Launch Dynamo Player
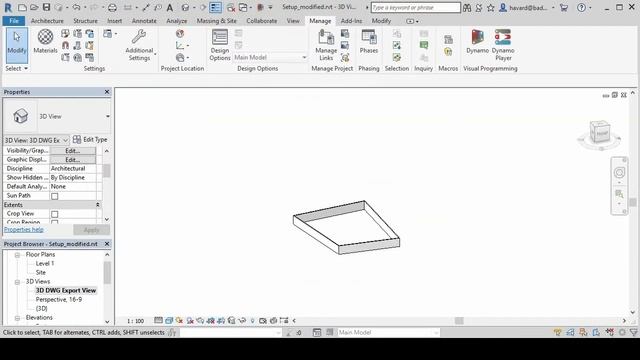Screen dimensions: 640x360 (503, 45)
